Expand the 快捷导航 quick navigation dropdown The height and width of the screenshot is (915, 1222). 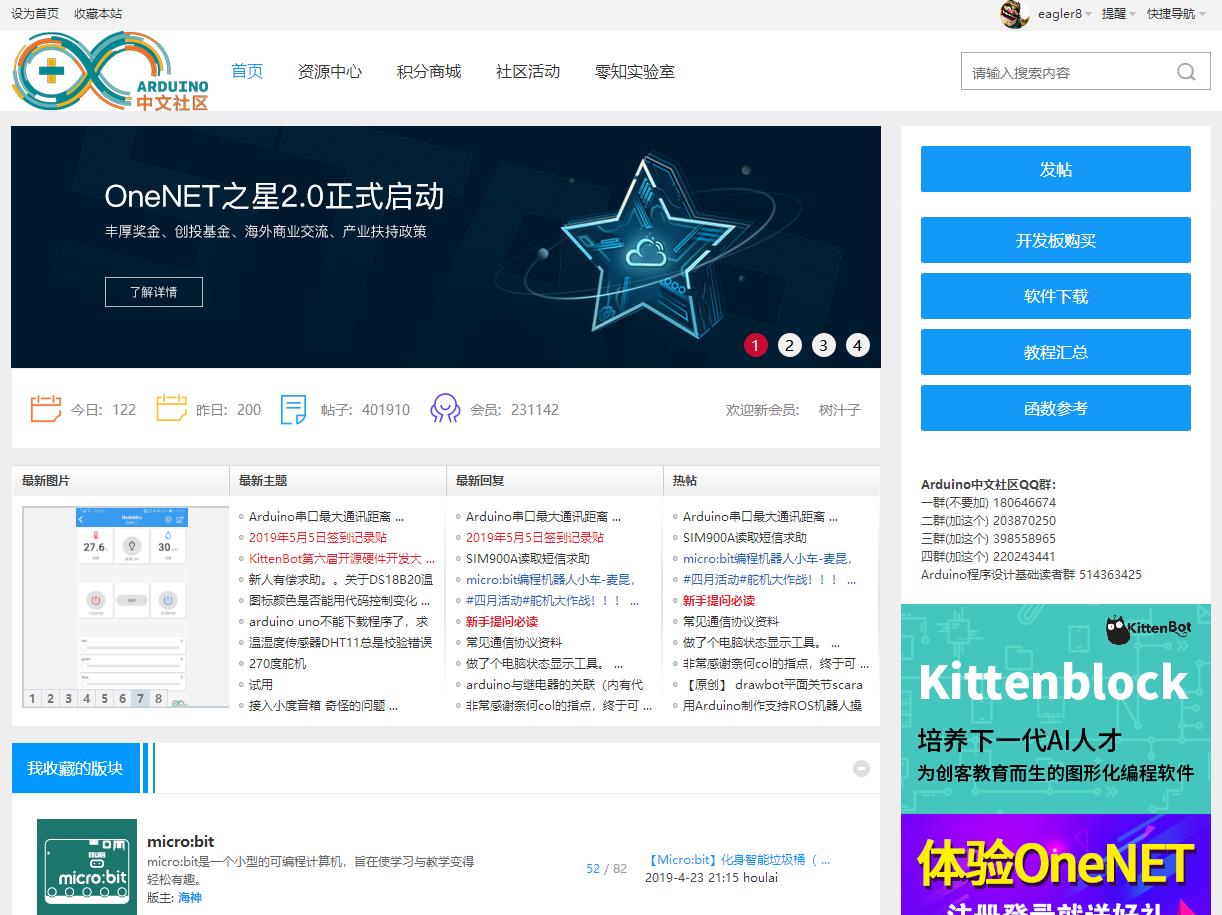(1176, 14)
